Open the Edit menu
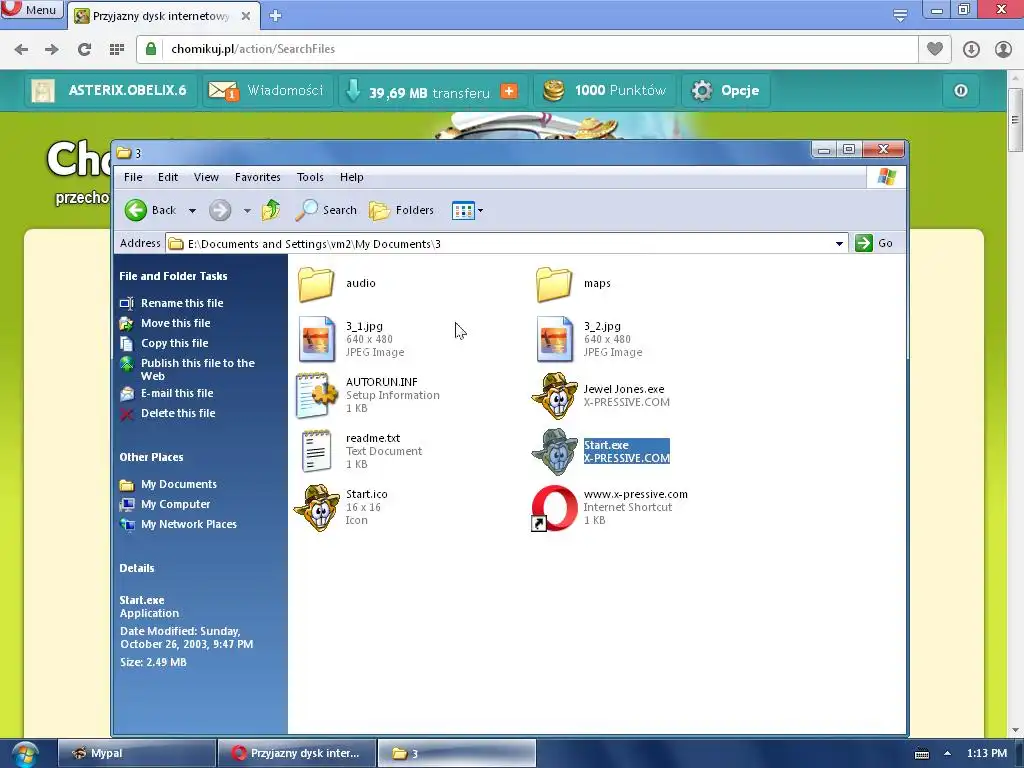Screen dimensions: 1024x768 pyautogui.click(x=168, y=177)
